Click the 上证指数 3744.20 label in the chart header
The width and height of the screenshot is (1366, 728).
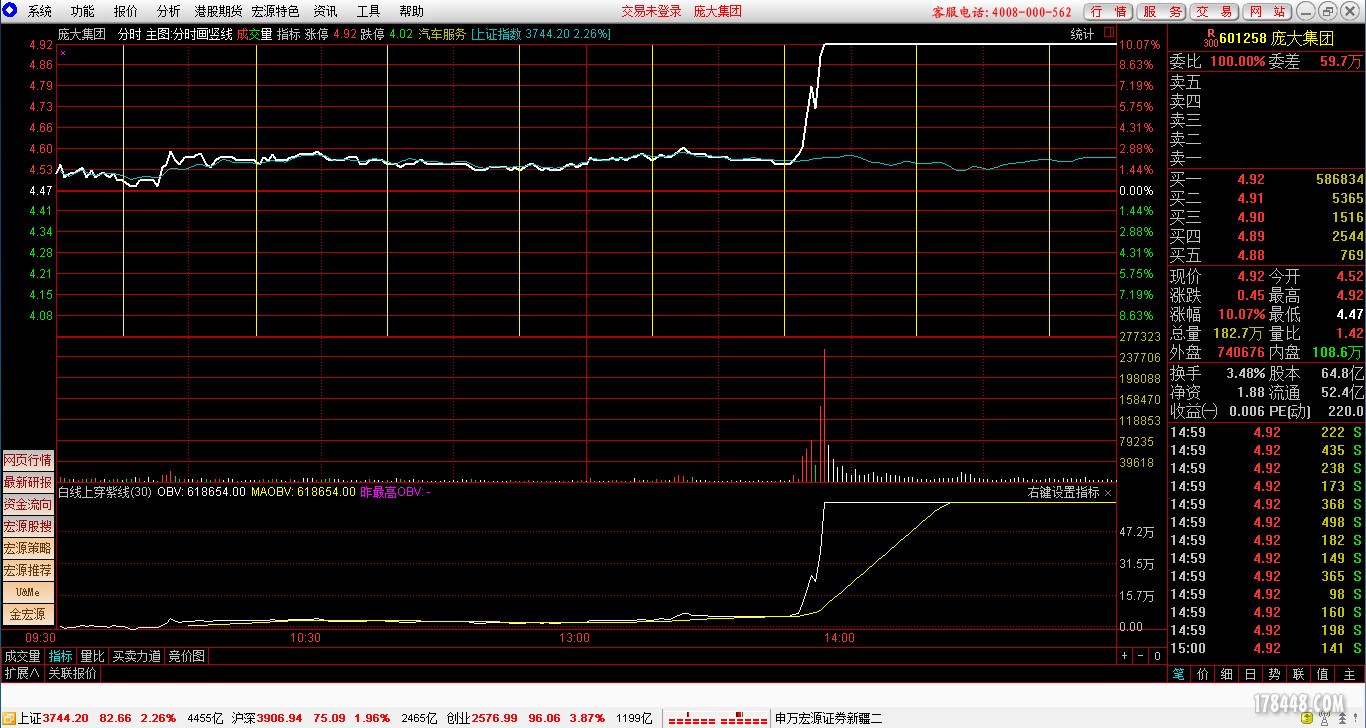click(540, 33)
